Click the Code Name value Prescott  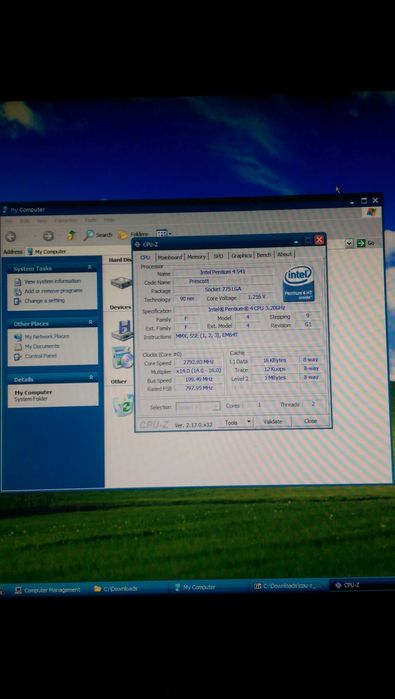click(x=198, y=282)
